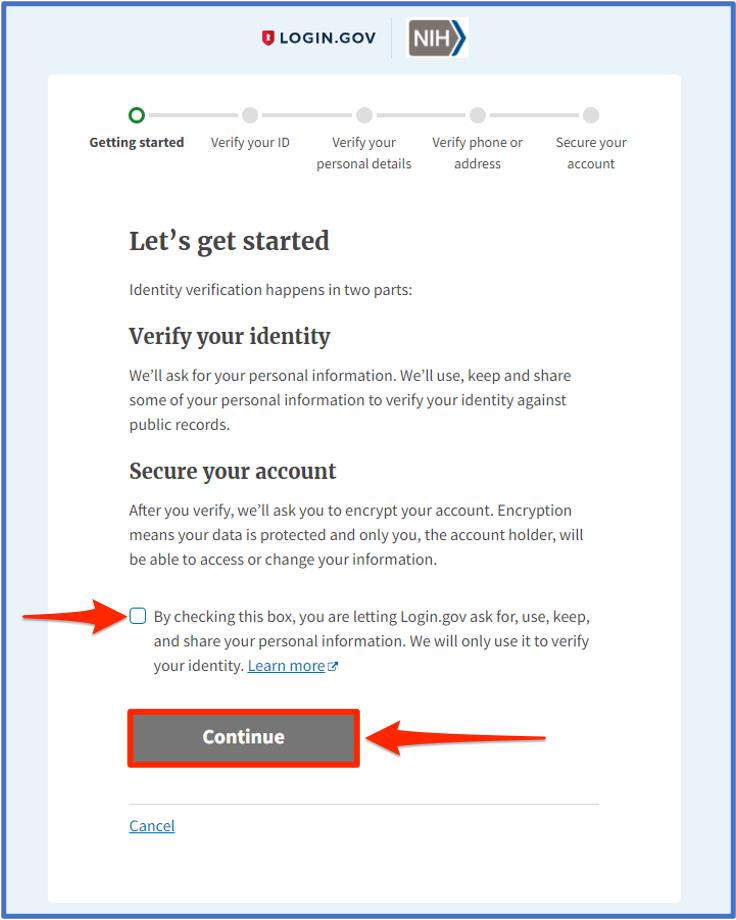
Task: Select the Cancel link
Action: coord(151,825)
